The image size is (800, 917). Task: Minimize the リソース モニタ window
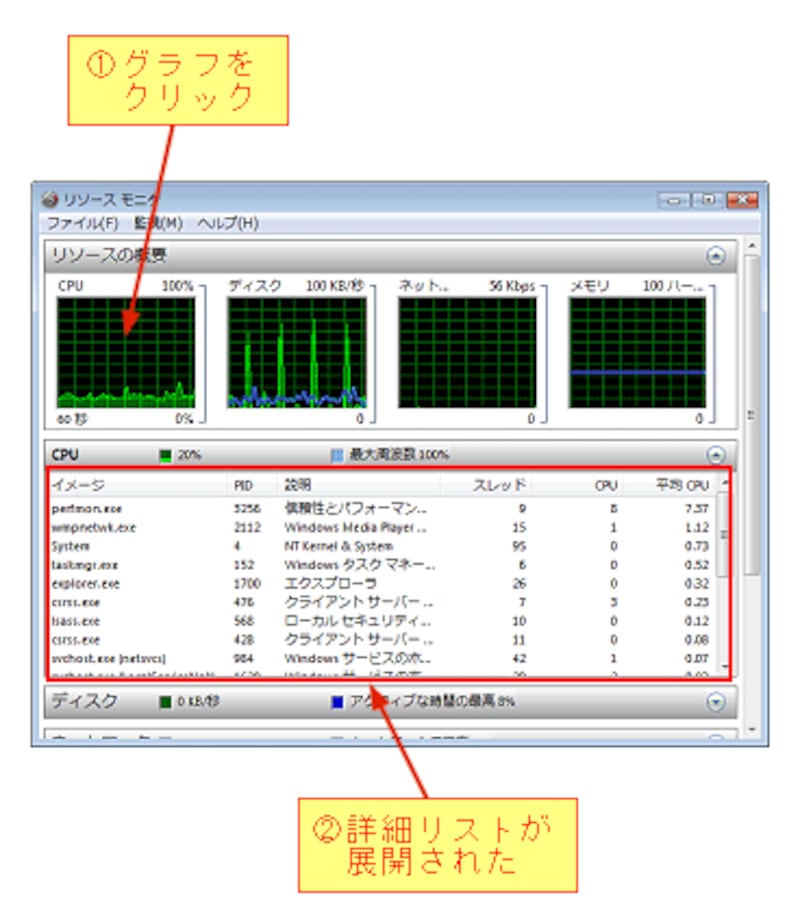point(674,201)
